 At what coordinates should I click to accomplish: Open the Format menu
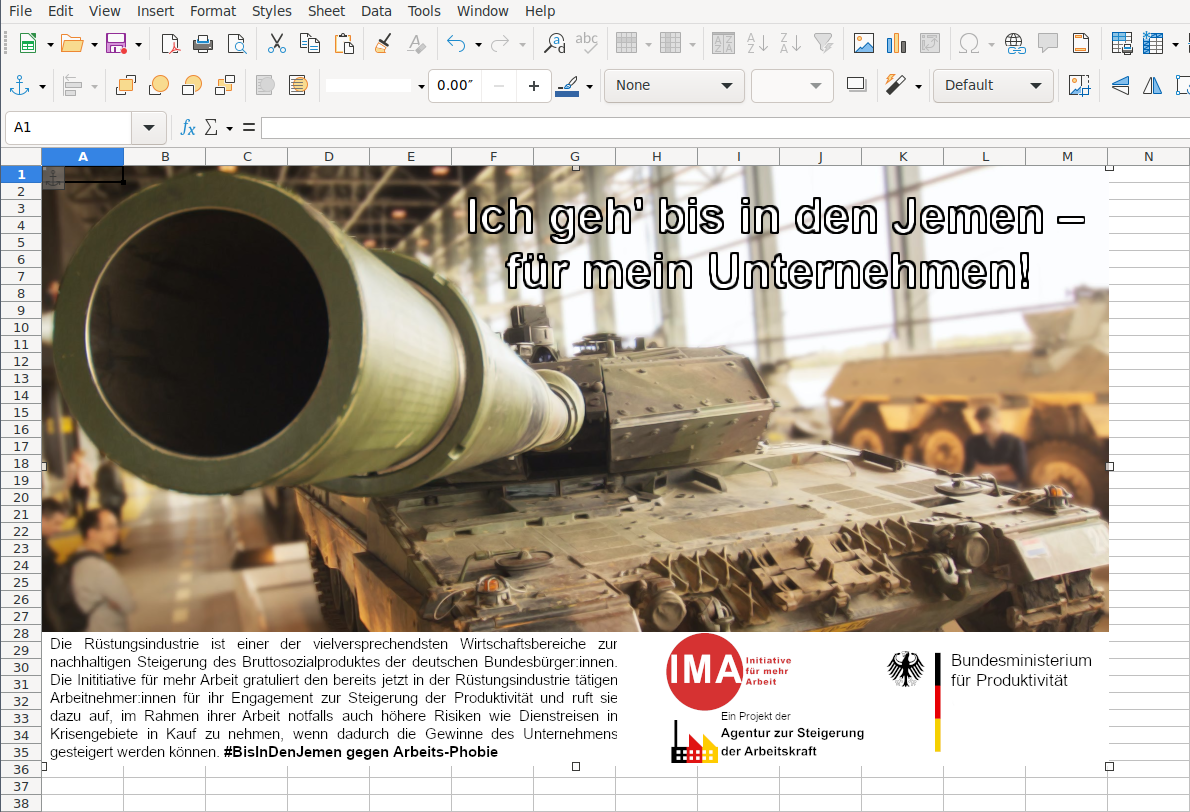pos(213,11)
